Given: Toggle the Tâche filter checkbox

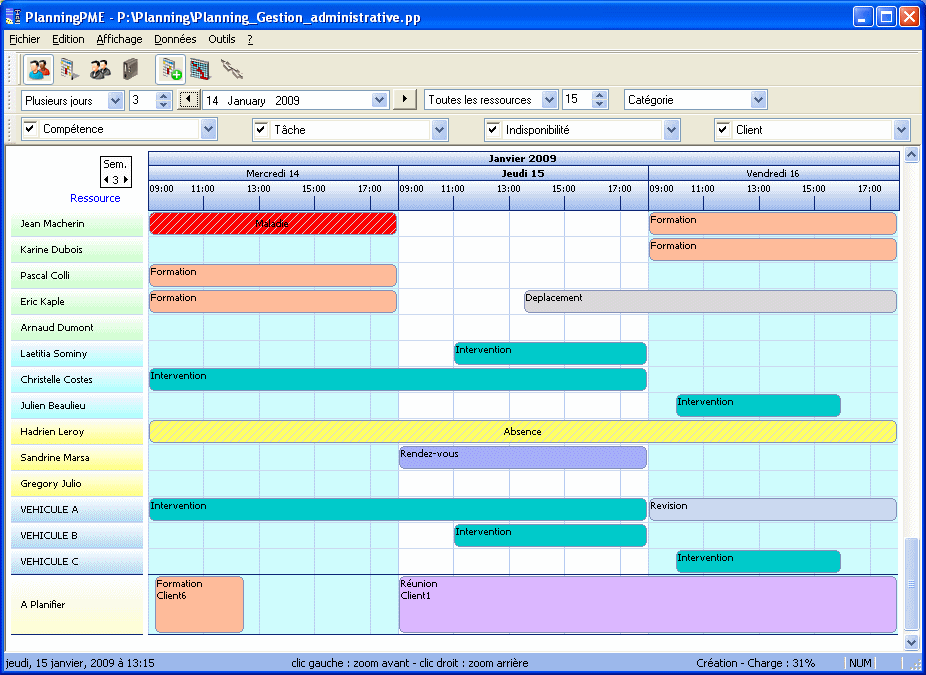Looking at the screenshot, I should tap(261, 129).
